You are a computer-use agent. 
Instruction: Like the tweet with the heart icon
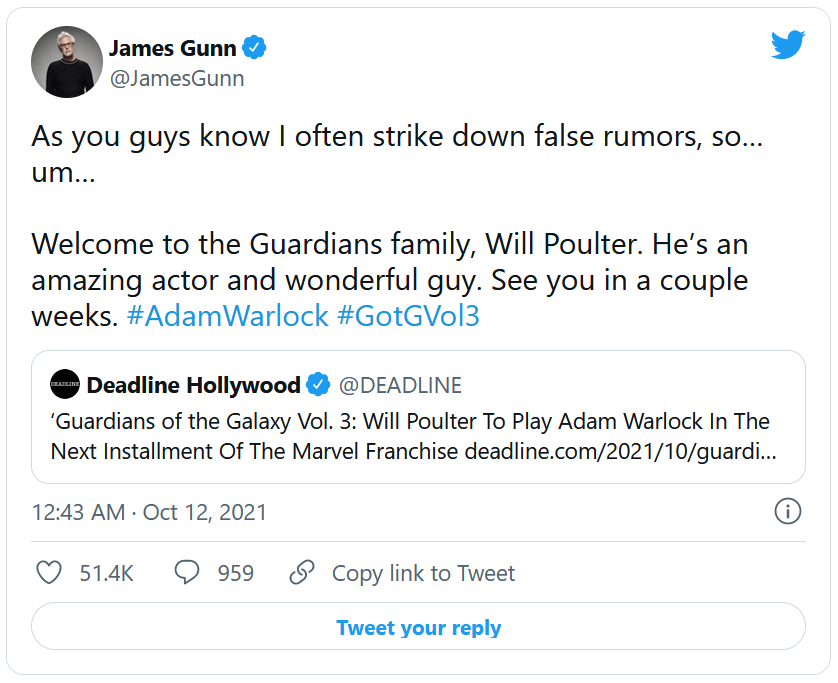50,573
